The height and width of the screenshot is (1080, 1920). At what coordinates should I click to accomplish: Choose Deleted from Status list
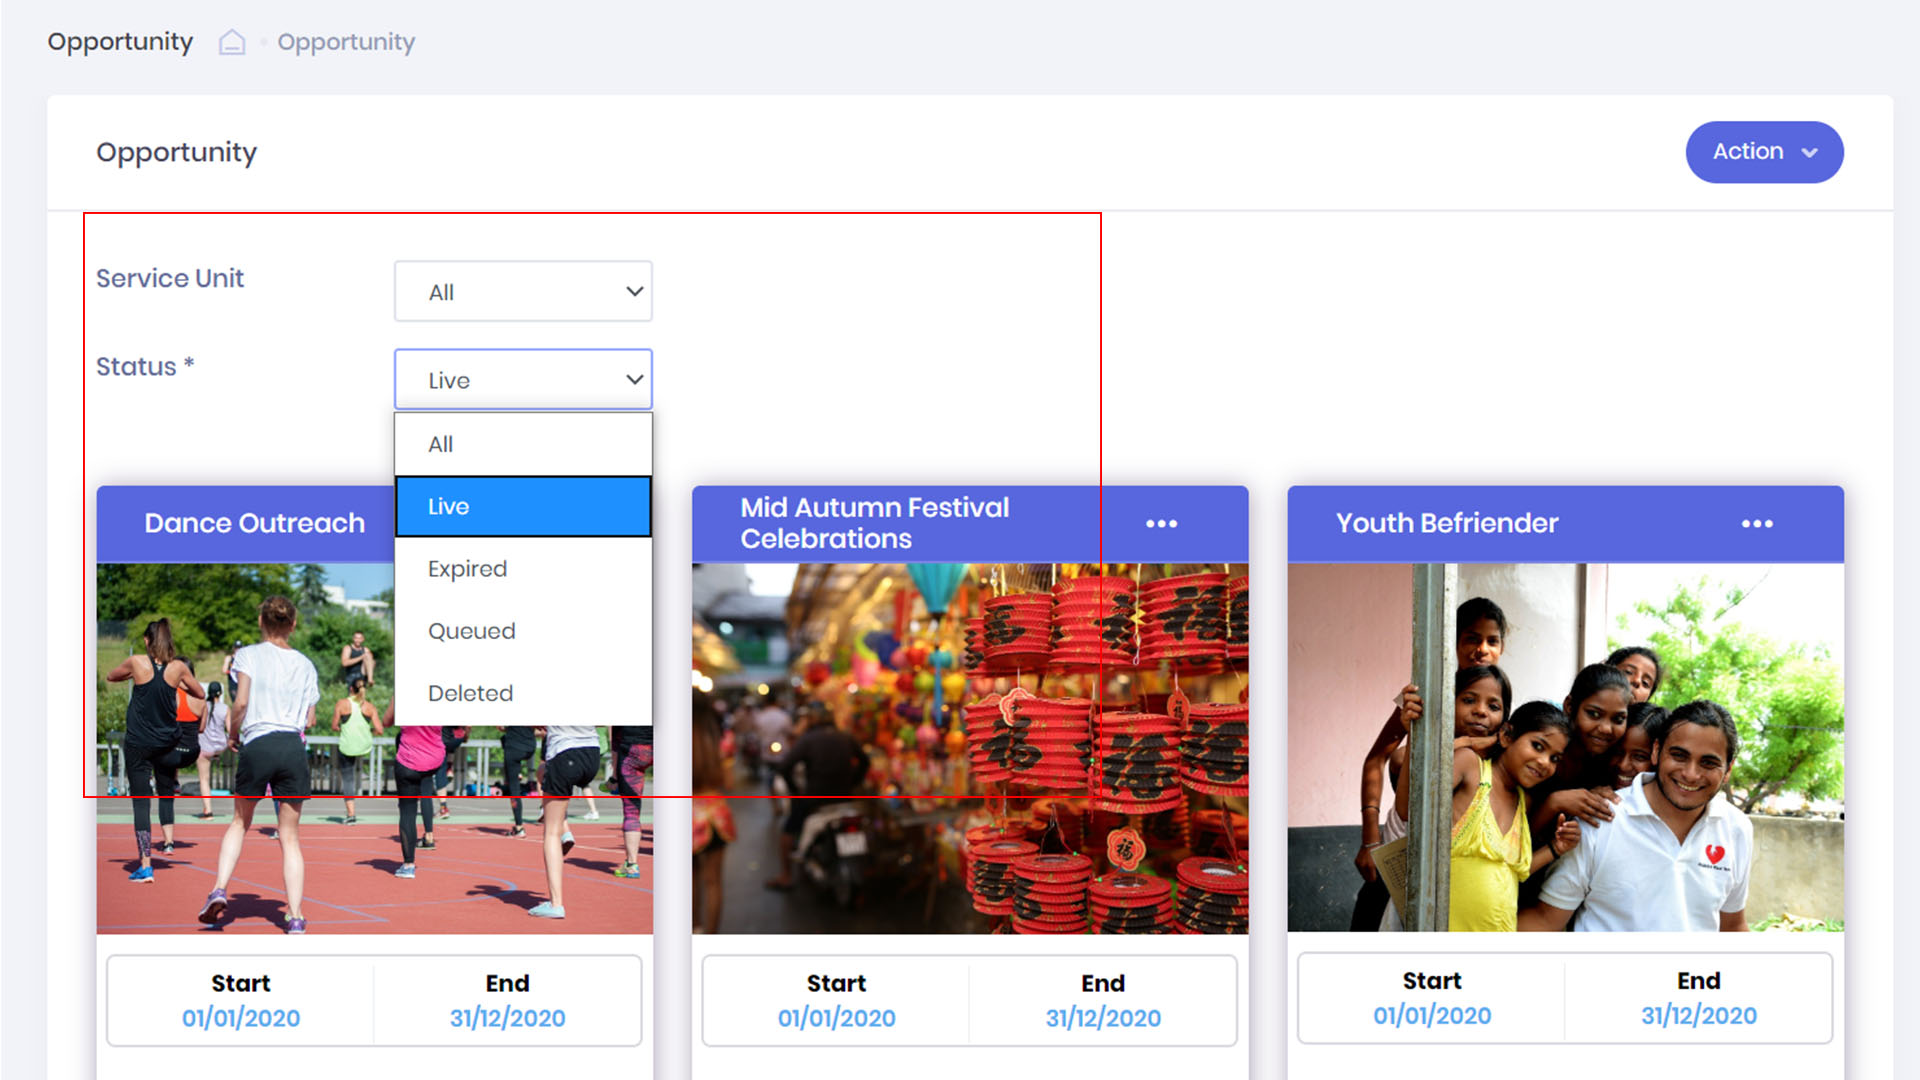pyautogui.click(x=523, y=693)
